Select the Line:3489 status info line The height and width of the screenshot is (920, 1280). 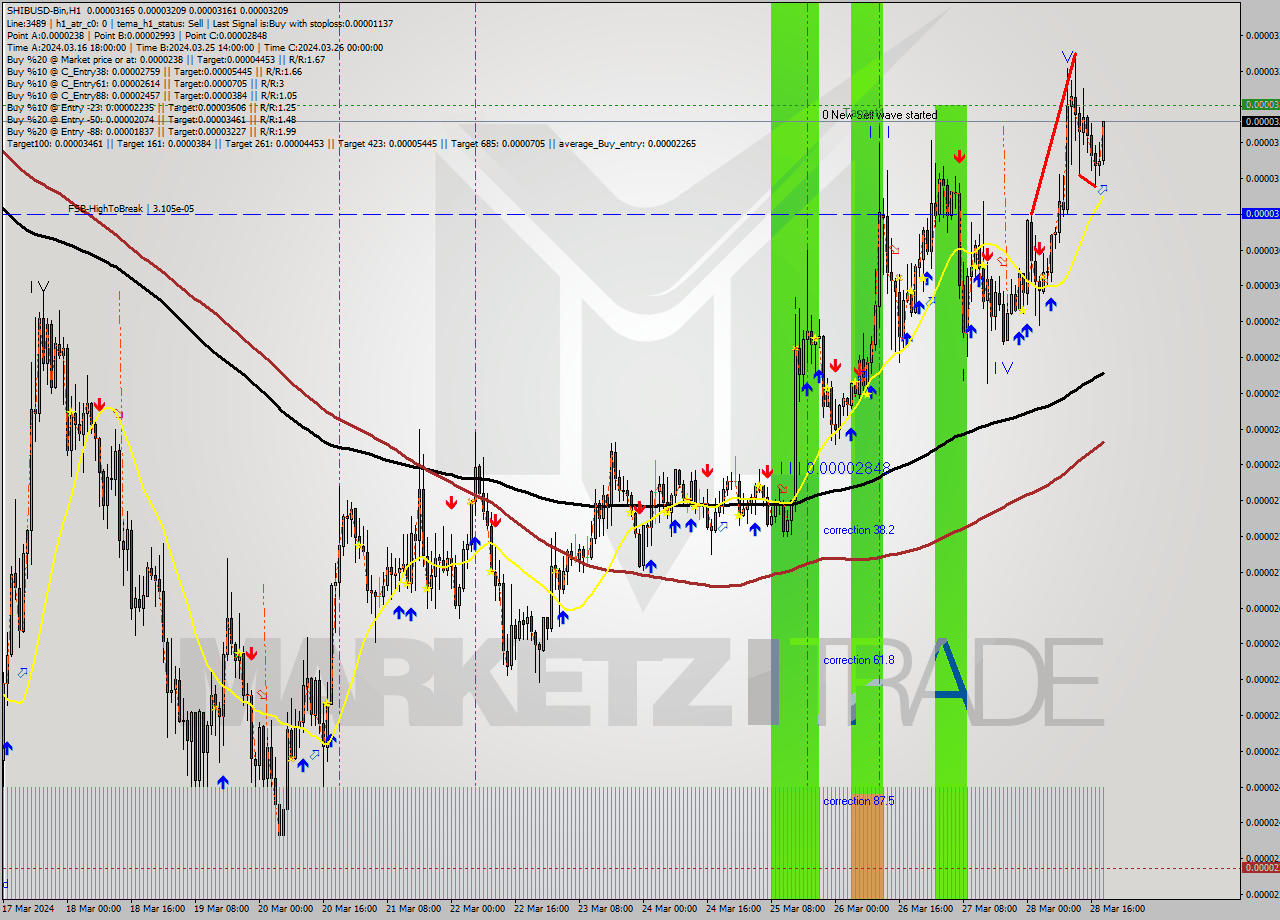pyautogui.click(x=199, y=23)
